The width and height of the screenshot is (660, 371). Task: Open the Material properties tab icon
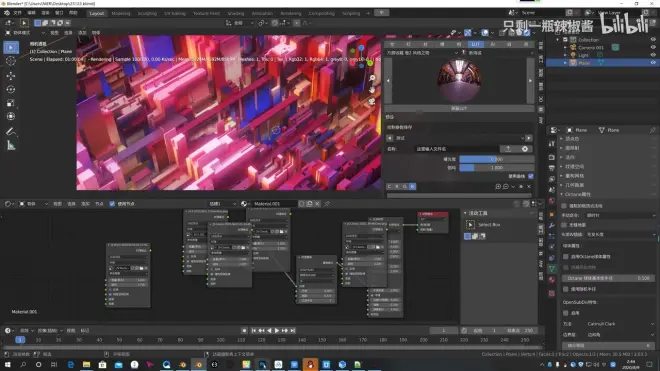pyautogui.click(x=552, y=280)
